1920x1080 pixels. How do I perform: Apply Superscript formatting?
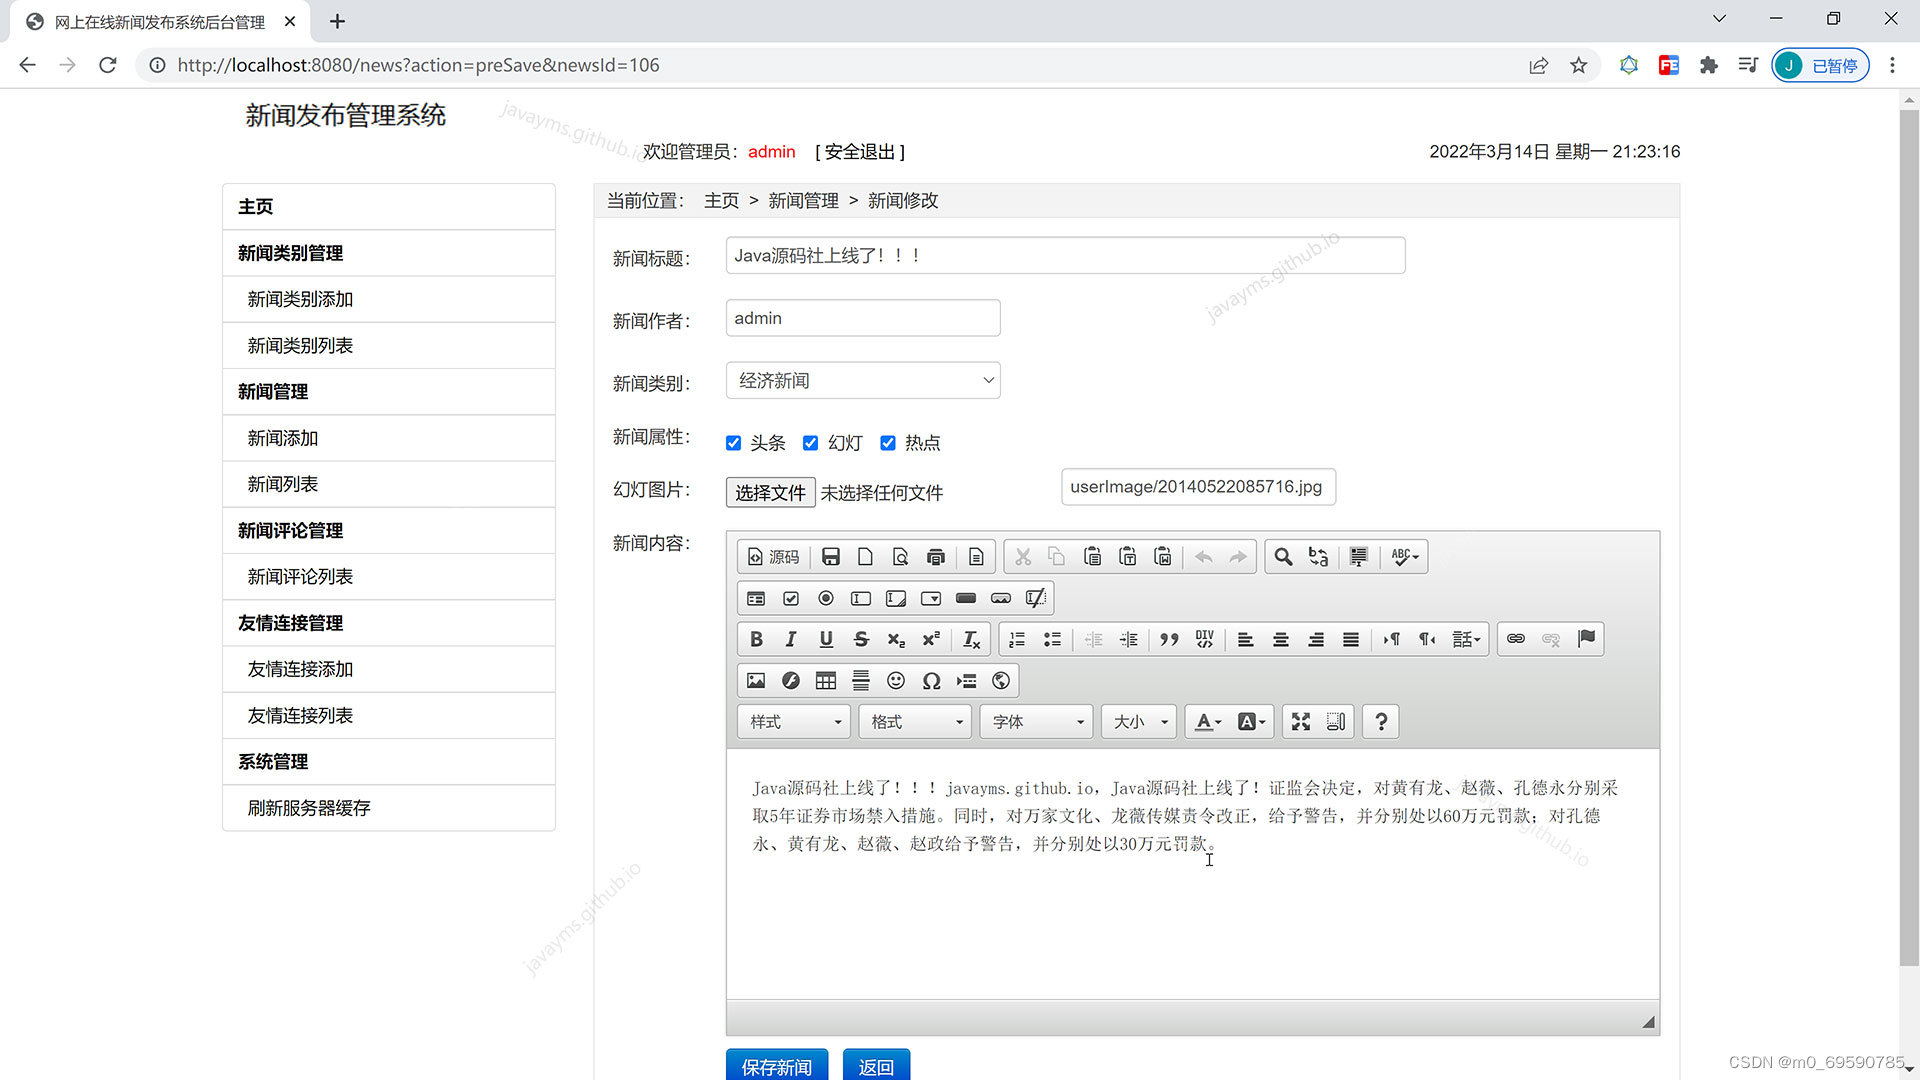(931, 639)
